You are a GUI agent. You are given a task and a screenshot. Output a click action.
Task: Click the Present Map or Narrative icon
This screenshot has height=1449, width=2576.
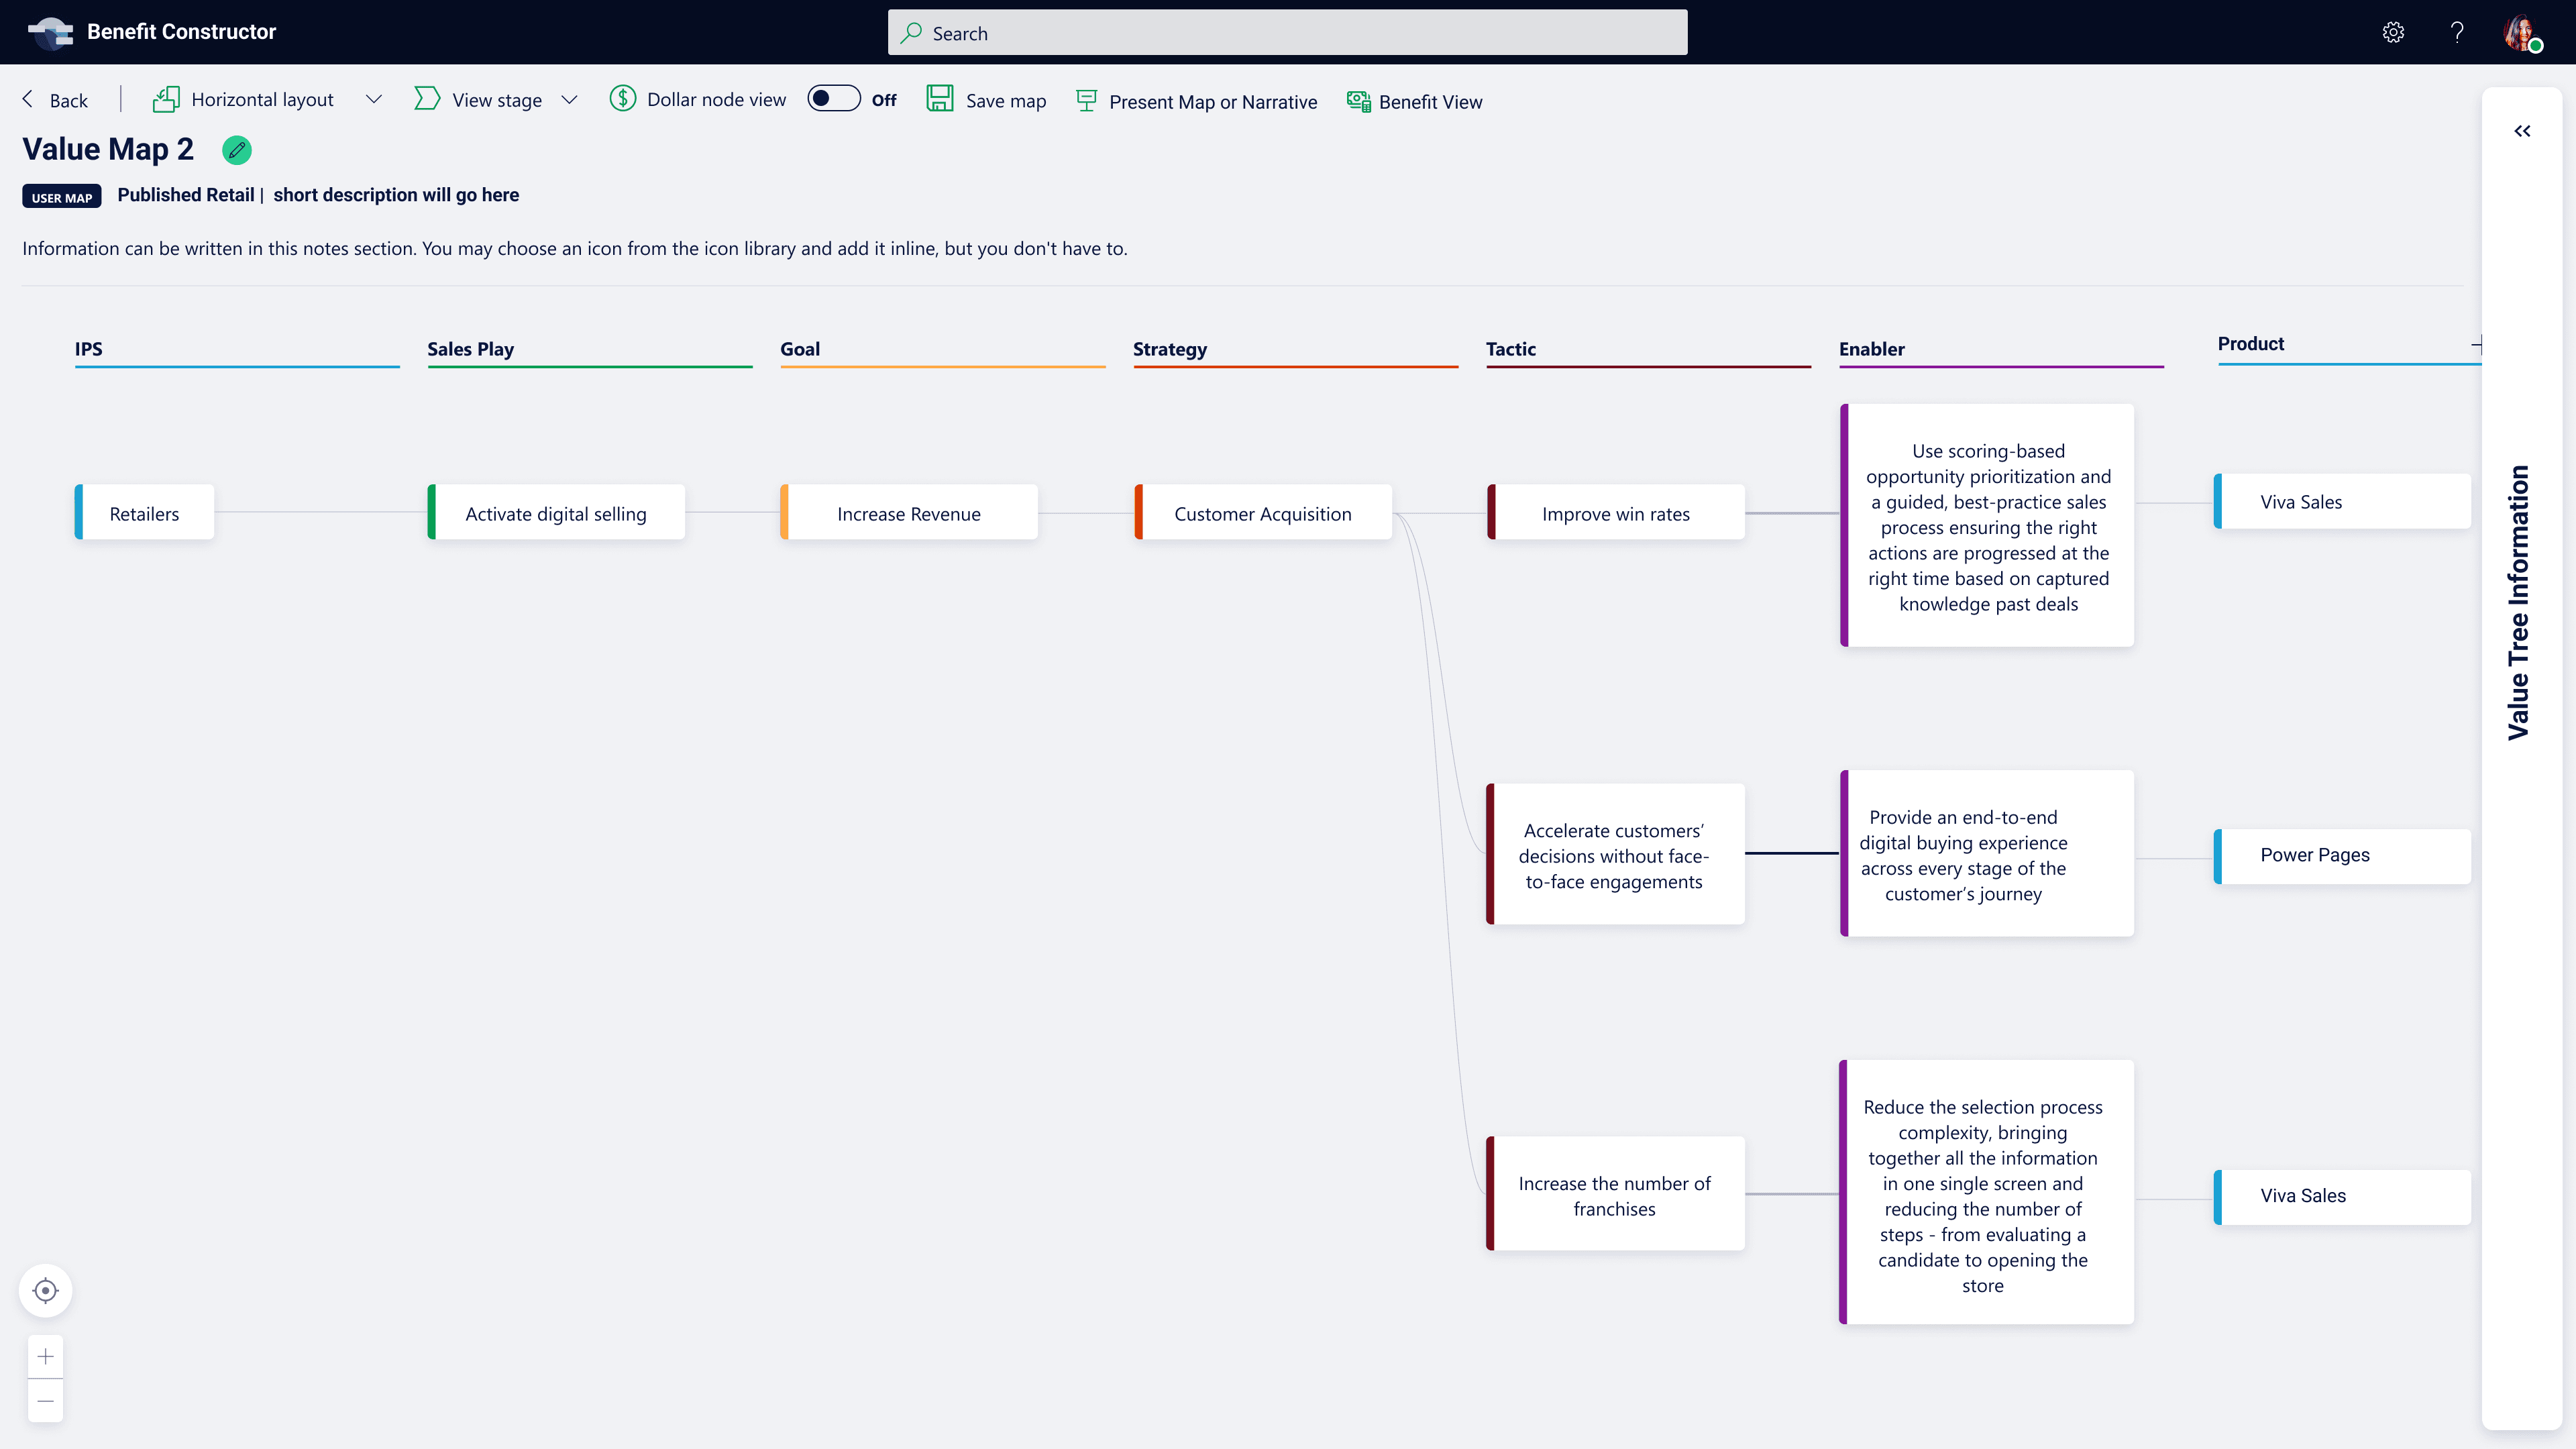click(x=1086, y=101)
